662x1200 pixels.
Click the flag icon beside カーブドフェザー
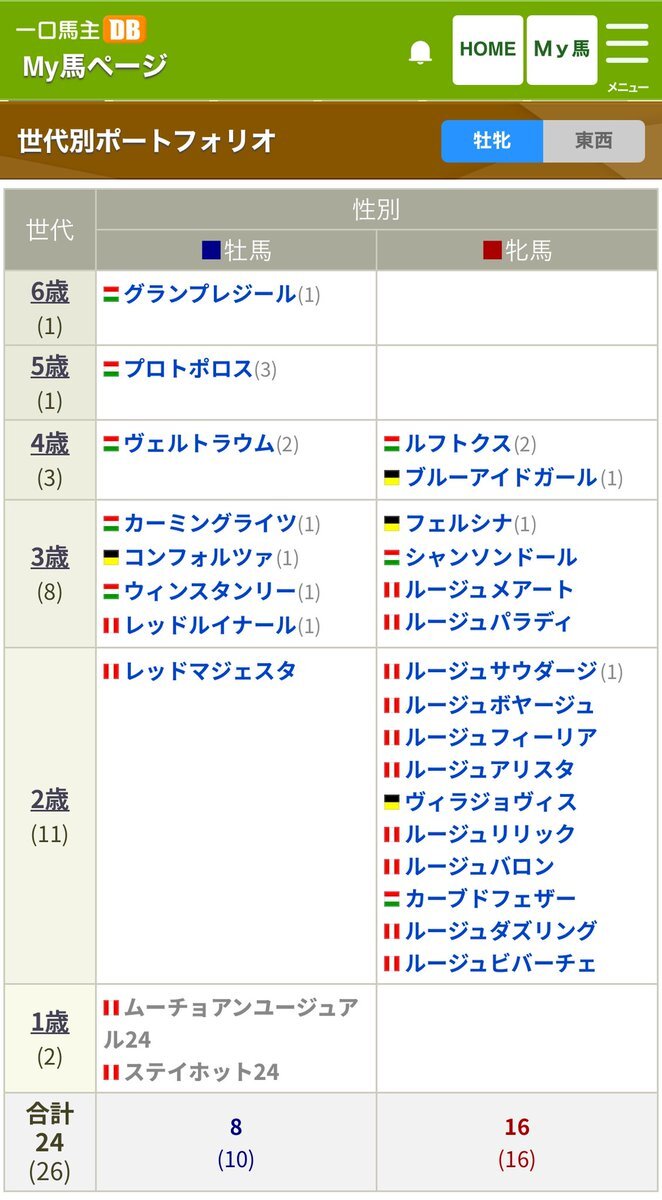pyautogui.click(x=392, y=899)
